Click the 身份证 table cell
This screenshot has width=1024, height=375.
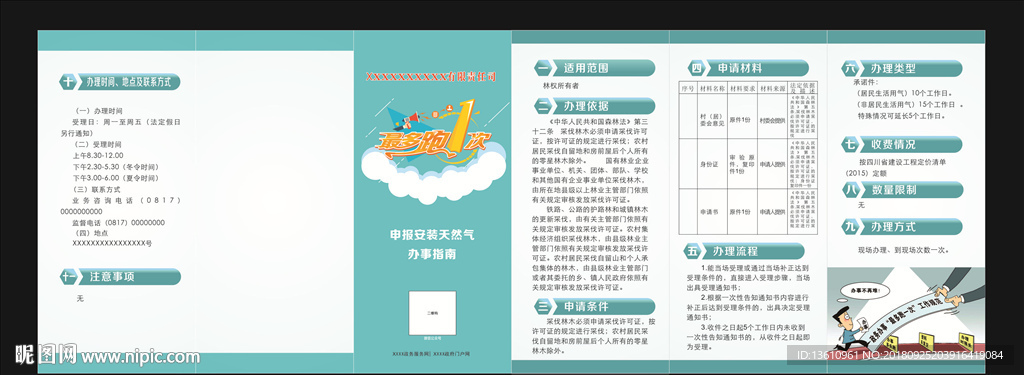[711, 164]
